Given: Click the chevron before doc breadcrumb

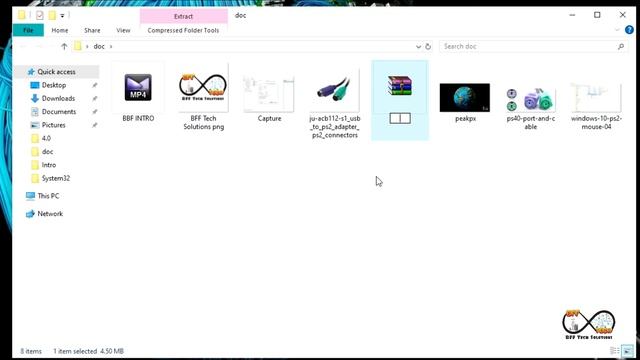Looking at the screenshot, I should [87, 47].
